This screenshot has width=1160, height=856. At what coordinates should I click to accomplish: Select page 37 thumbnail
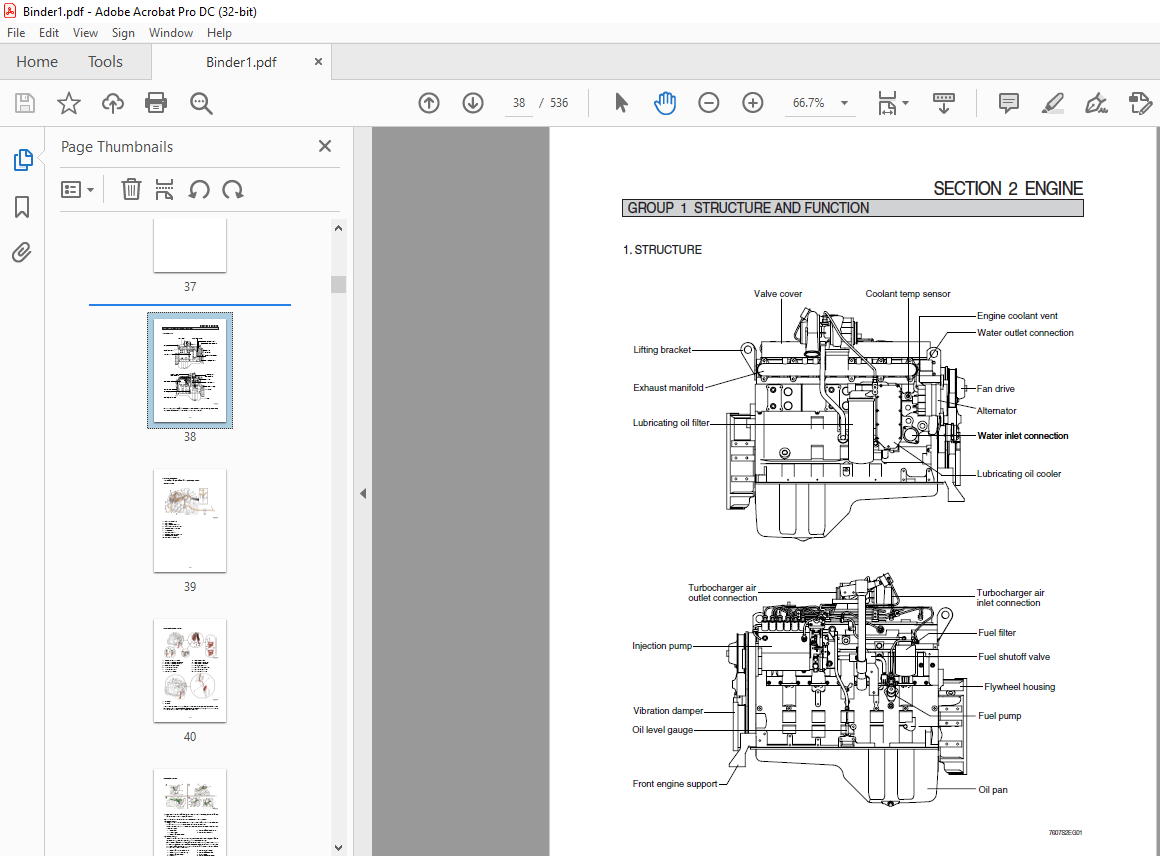(x=190, y=246)
